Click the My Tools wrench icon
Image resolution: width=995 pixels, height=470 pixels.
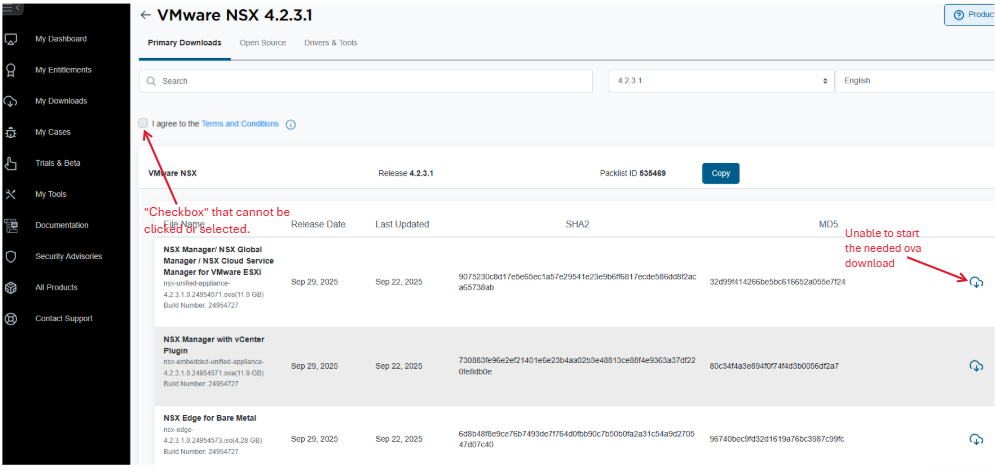click(11, 194)
